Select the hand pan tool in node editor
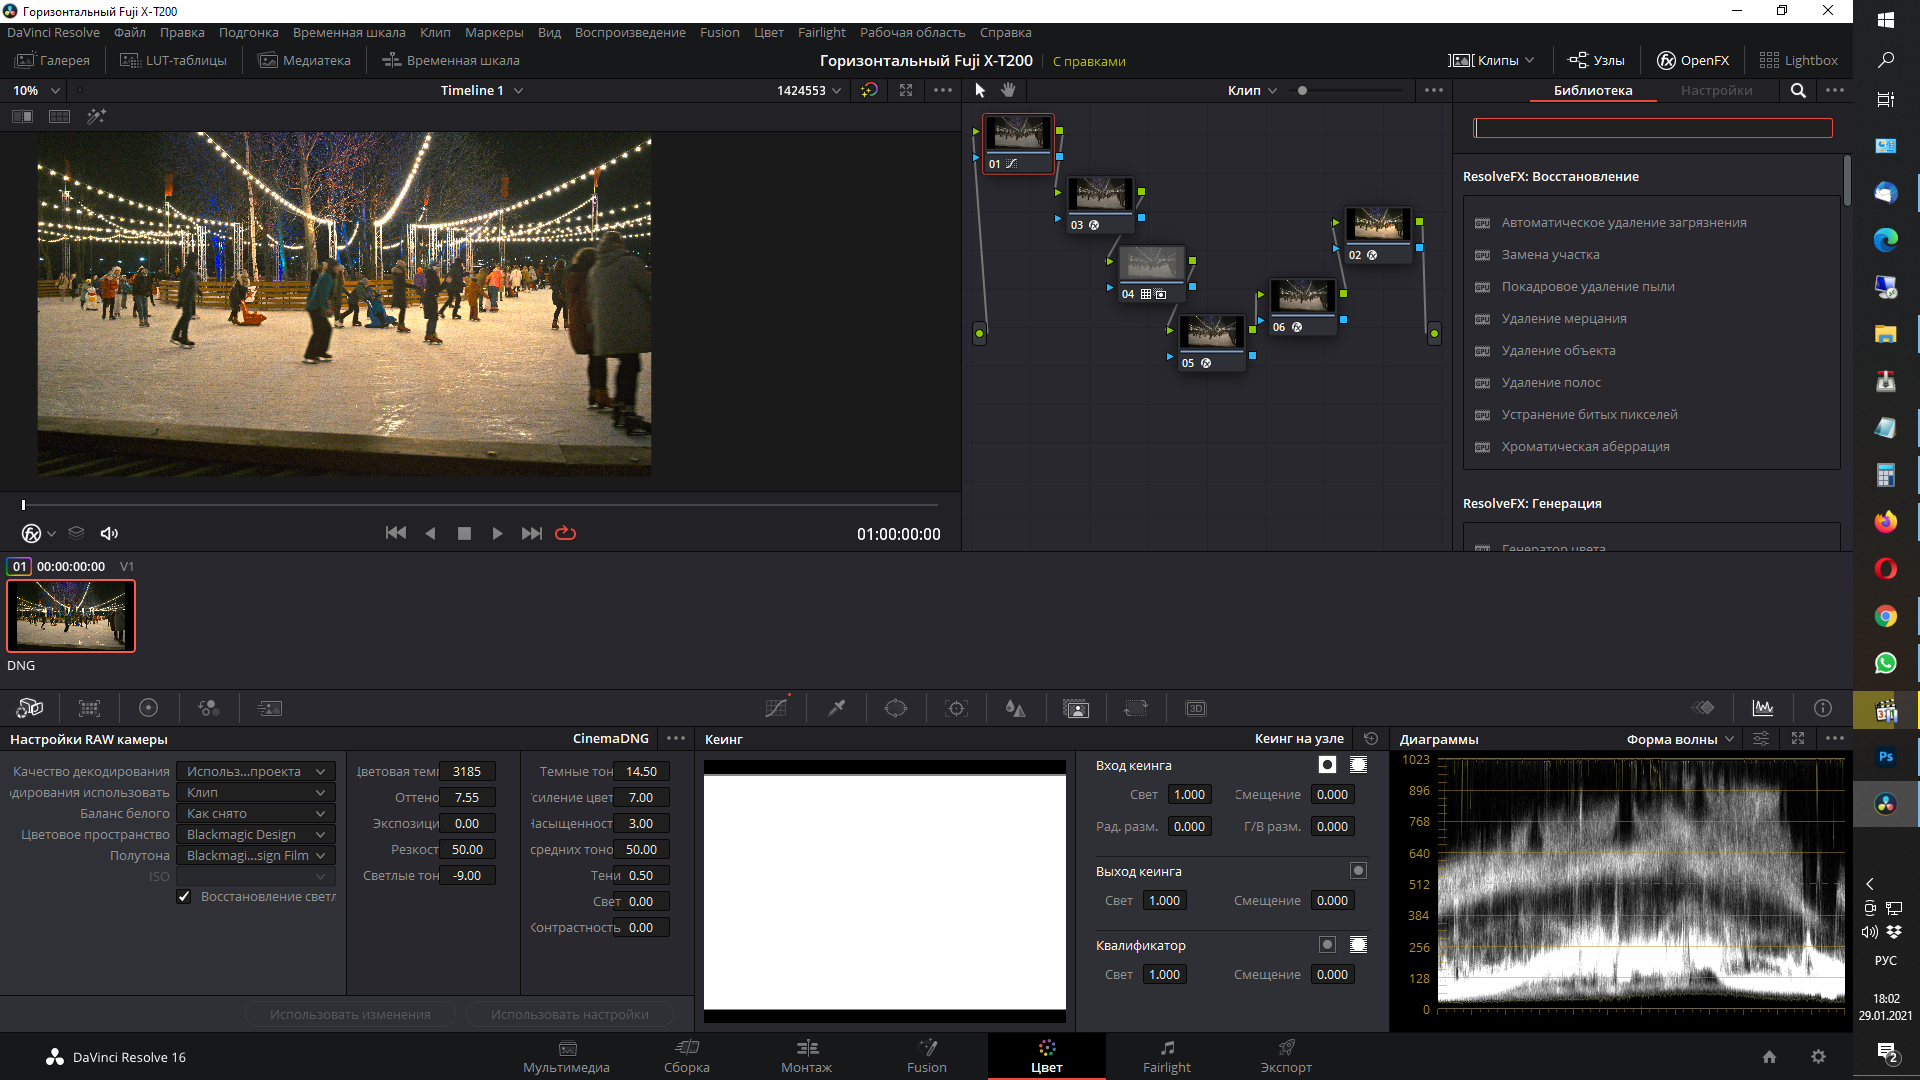Viewport: 1920px width, 1080px height. coord(1009,90)
